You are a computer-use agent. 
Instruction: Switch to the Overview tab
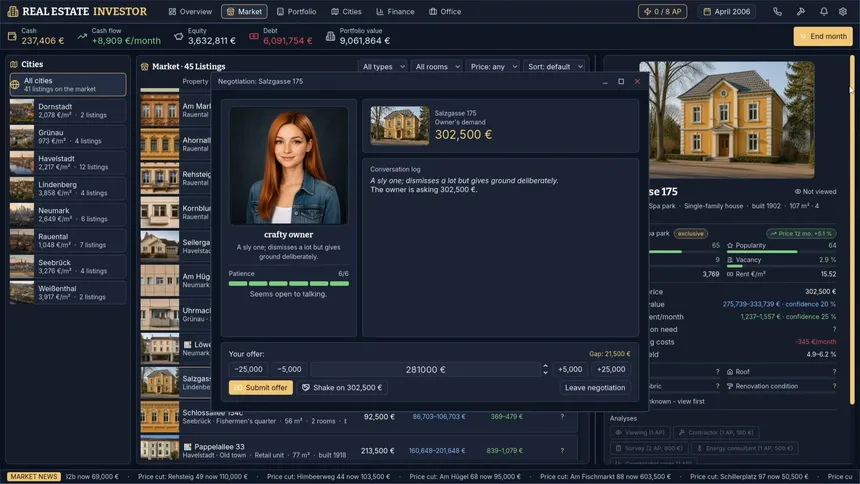click(x=190, y=12)
